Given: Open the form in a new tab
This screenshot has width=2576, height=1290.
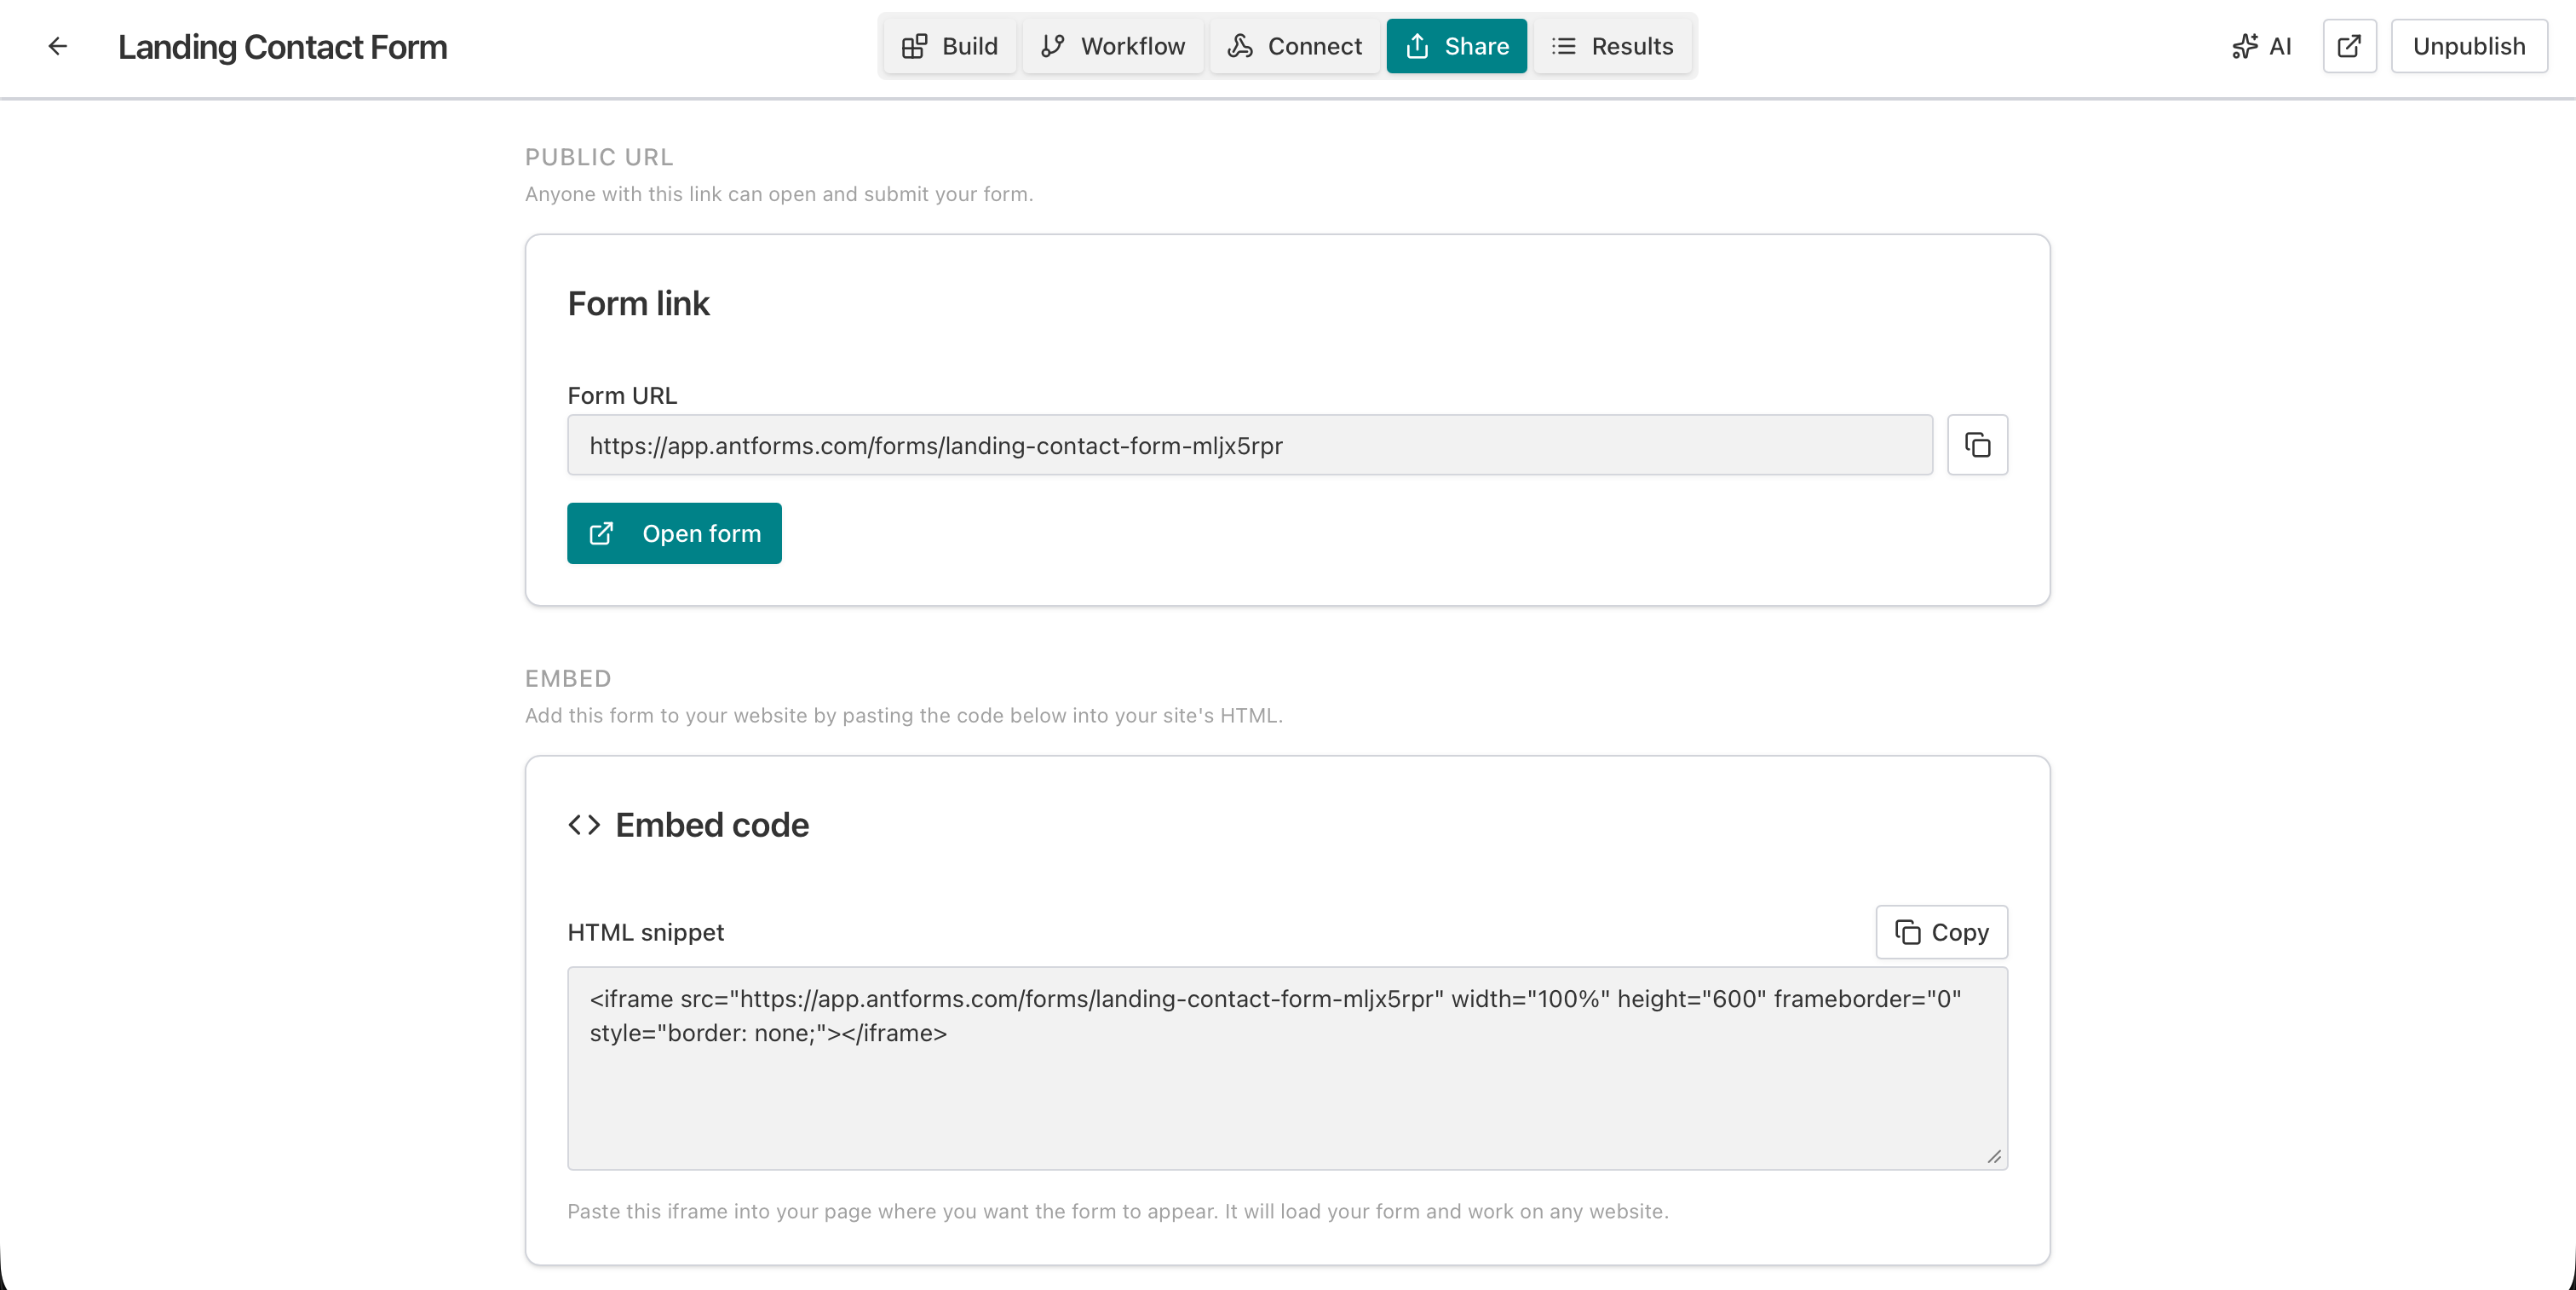Looking at the screenshot, I should coord(674,533).
